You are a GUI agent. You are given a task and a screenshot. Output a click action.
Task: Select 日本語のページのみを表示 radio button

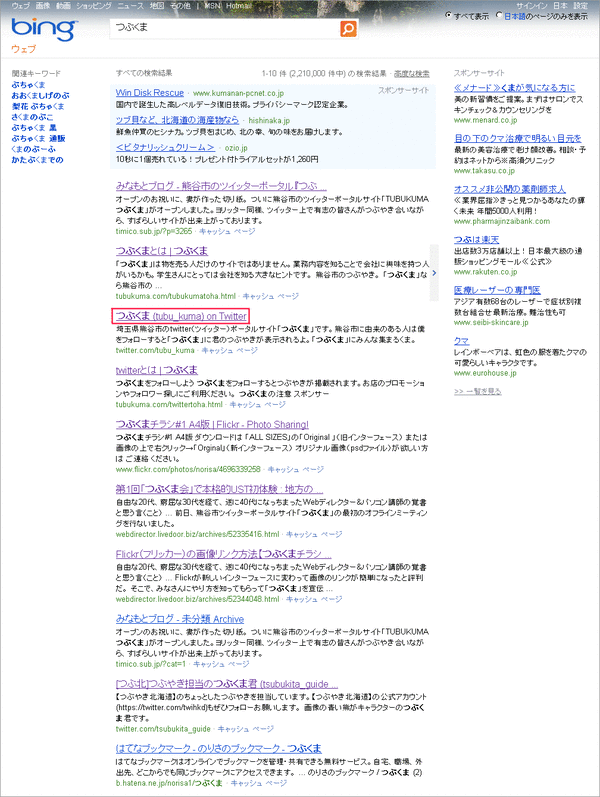point(499,15)
